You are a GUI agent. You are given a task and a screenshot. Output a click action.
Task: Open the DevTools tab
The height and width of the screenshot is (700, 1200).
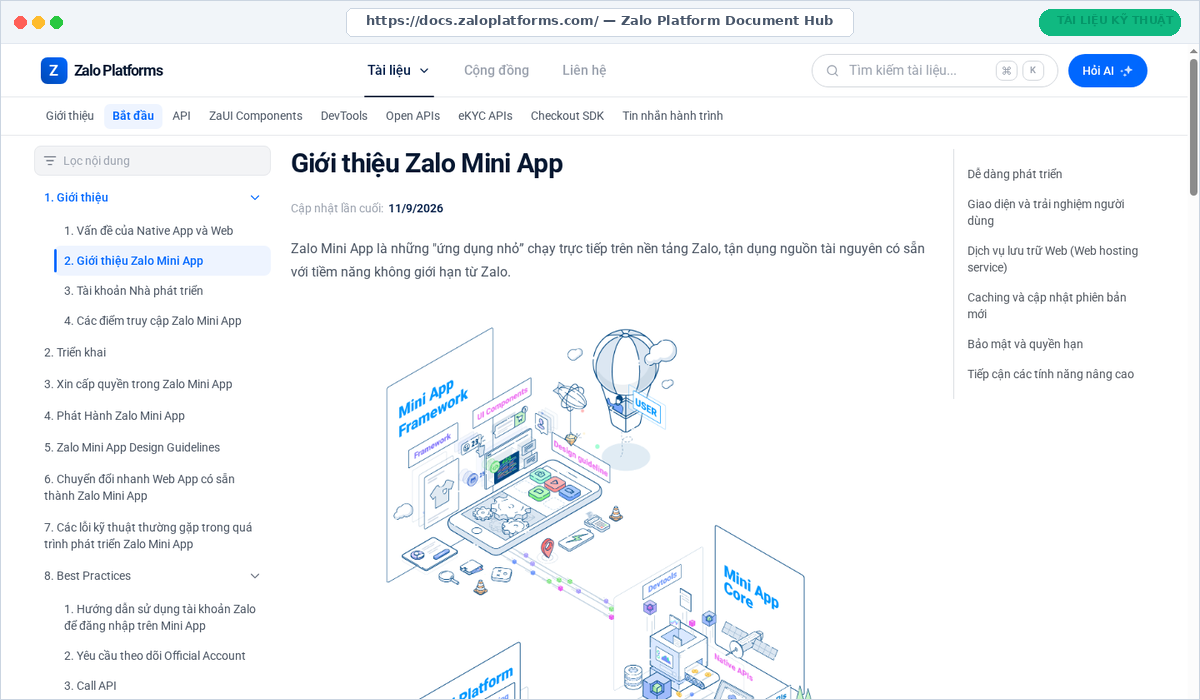tap(344, 116)
